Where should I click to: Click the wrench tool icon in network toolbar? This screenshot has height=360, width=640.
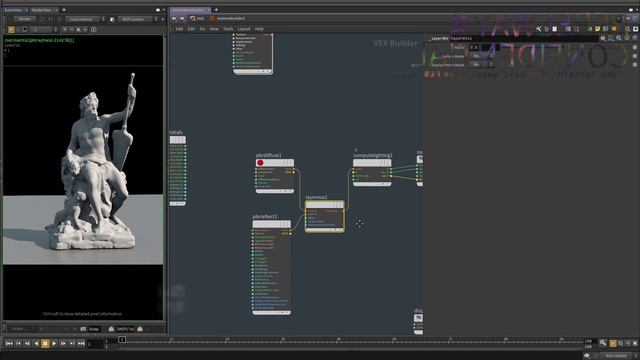click(539, 29)
